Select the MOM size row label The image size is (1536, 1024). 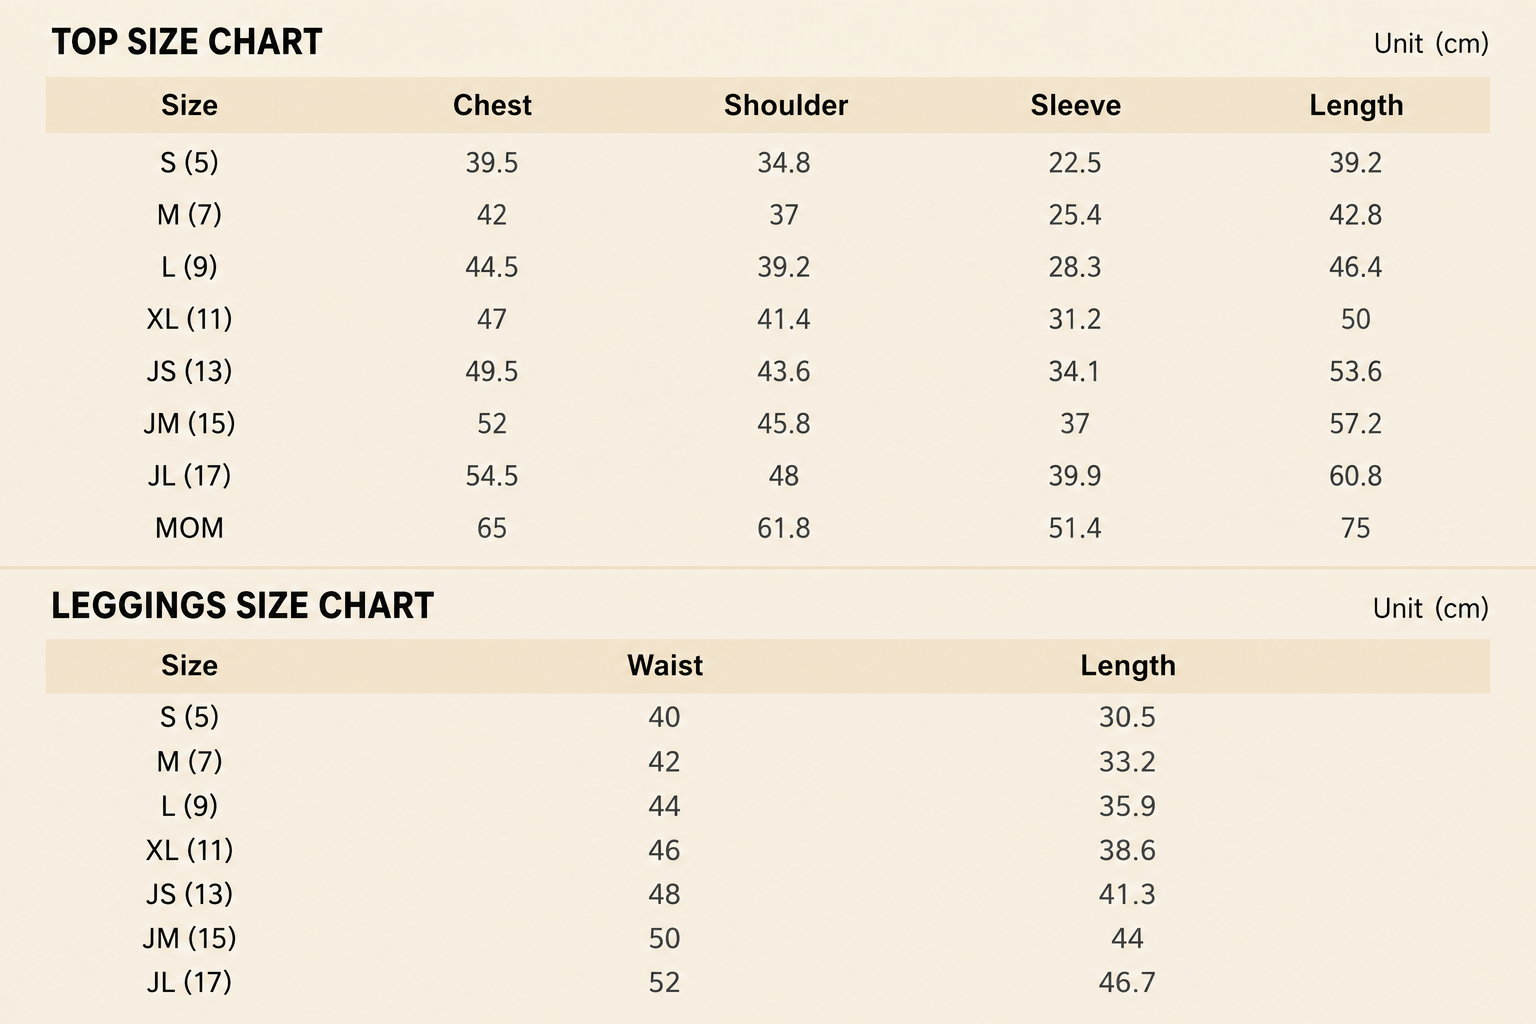click(x=189, y=528)
